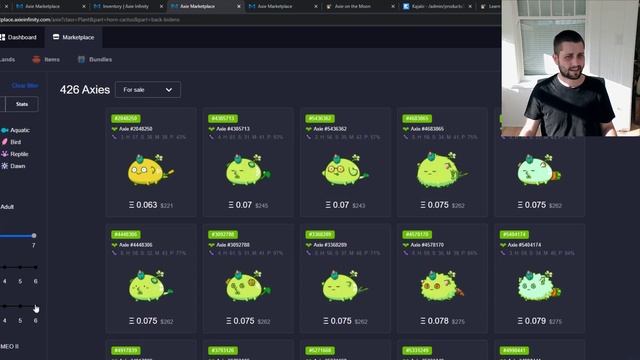Click the Aquatic fish icon
The height and width of the screenshot is (360, 640).
point(4,130)
